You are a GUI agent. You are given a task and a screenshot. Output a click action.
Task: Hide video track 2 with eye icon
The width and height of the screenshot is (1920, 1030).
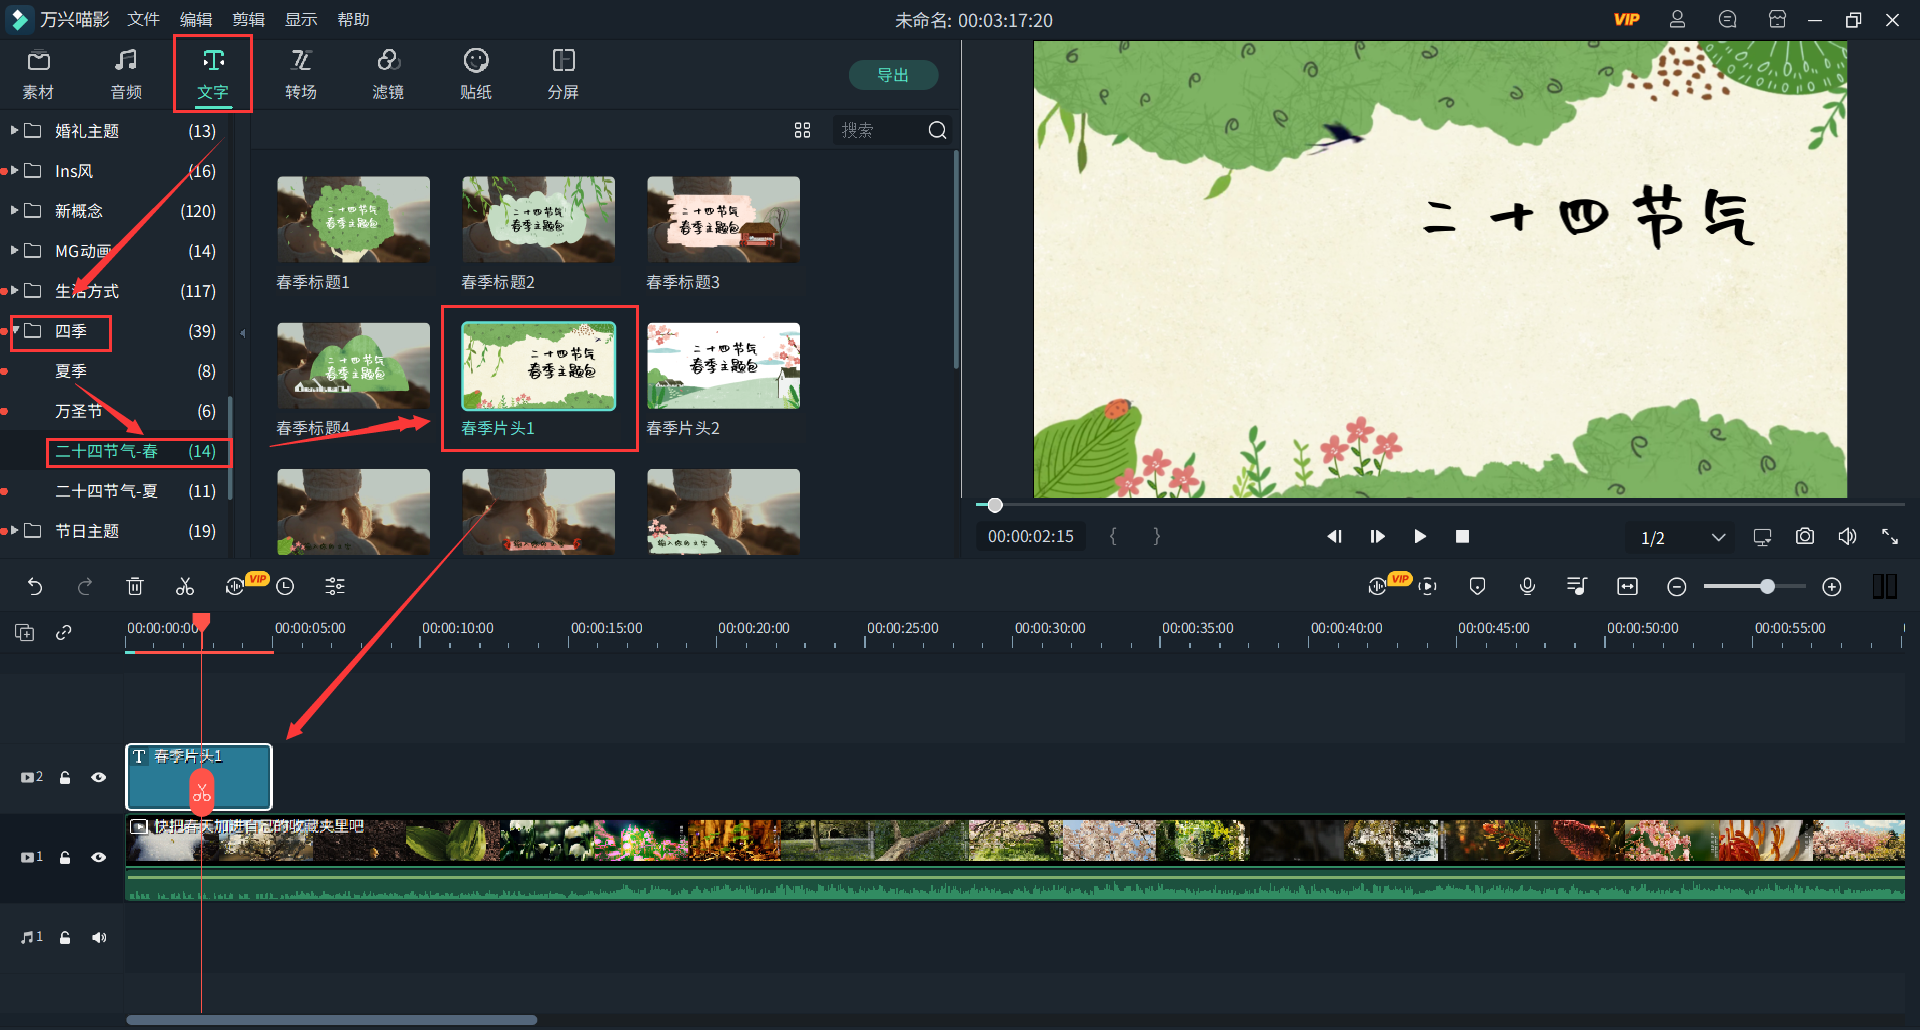tap(98, 777)
